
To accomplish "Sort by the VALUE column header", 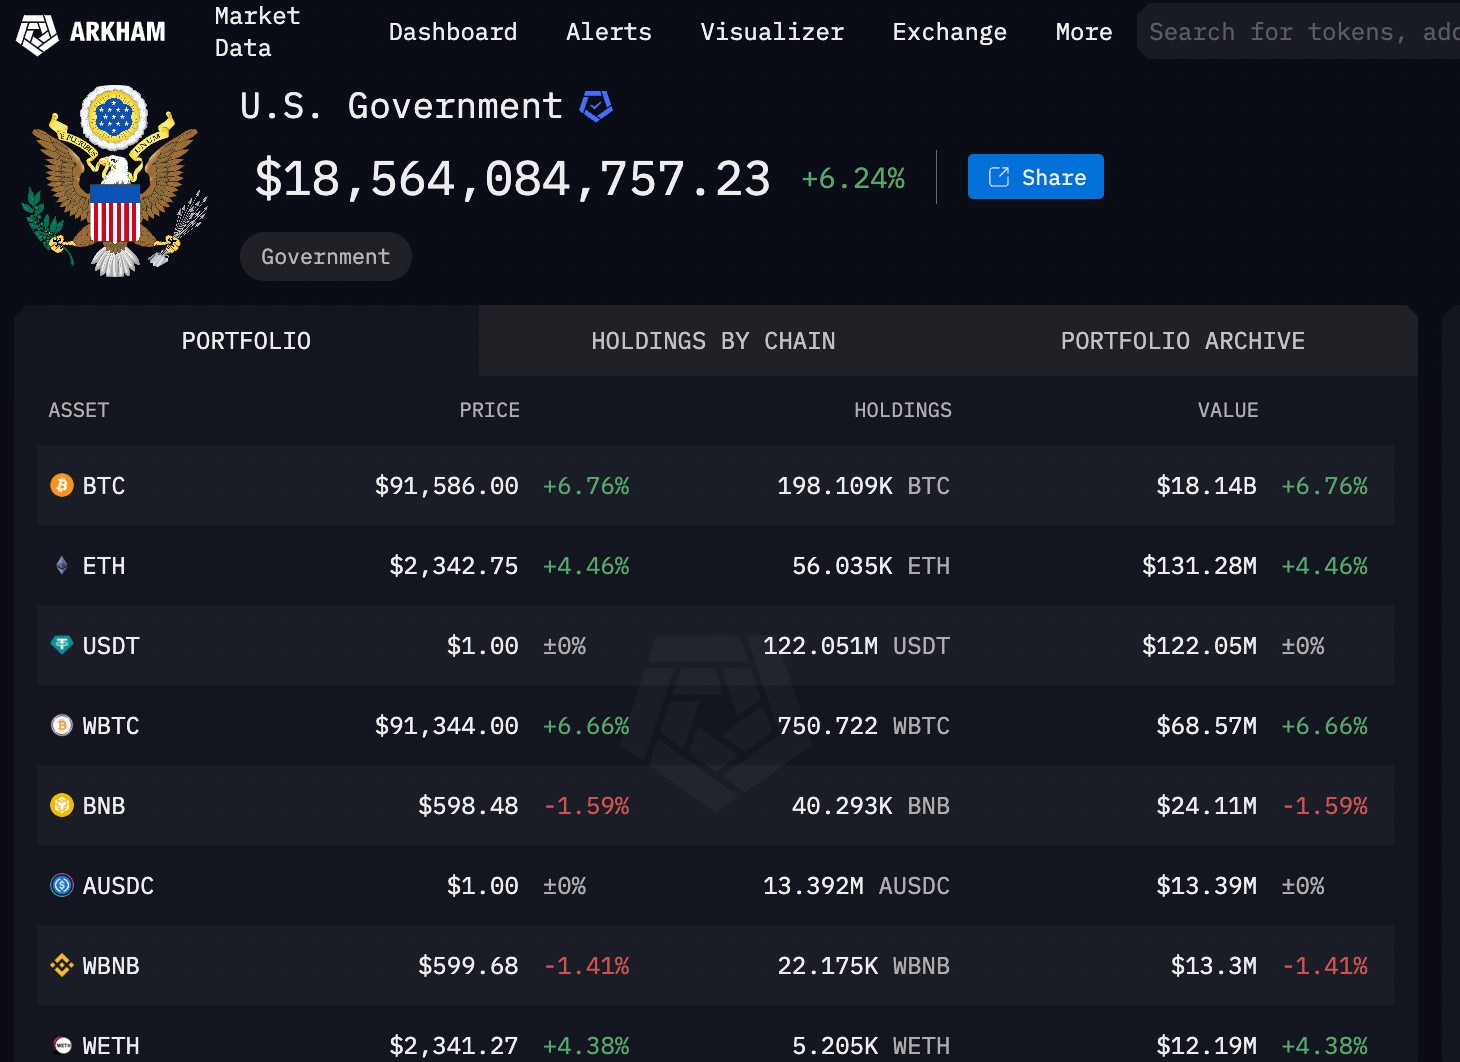I will pyautogui.click(x=1228, y=410).
